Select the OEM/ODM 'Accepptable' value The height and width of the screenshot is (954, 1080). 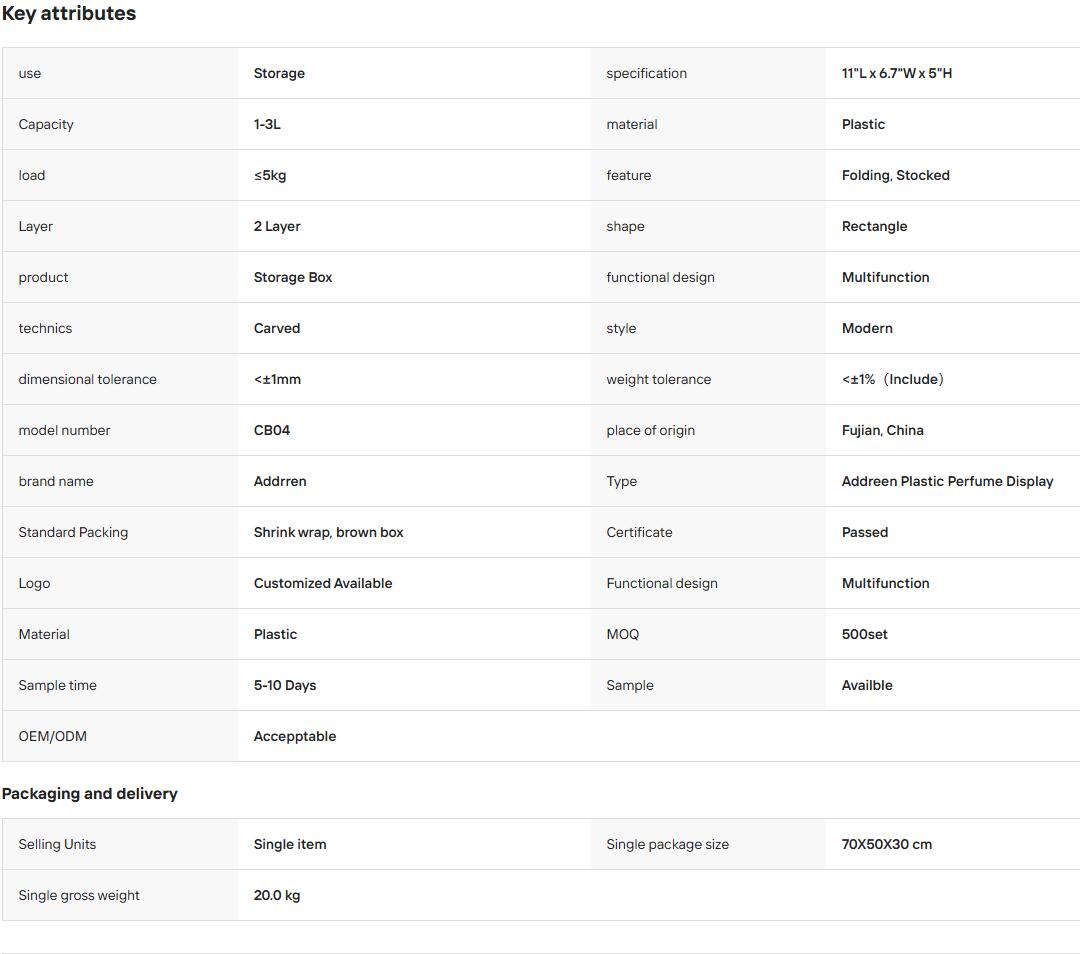(295, 736)
